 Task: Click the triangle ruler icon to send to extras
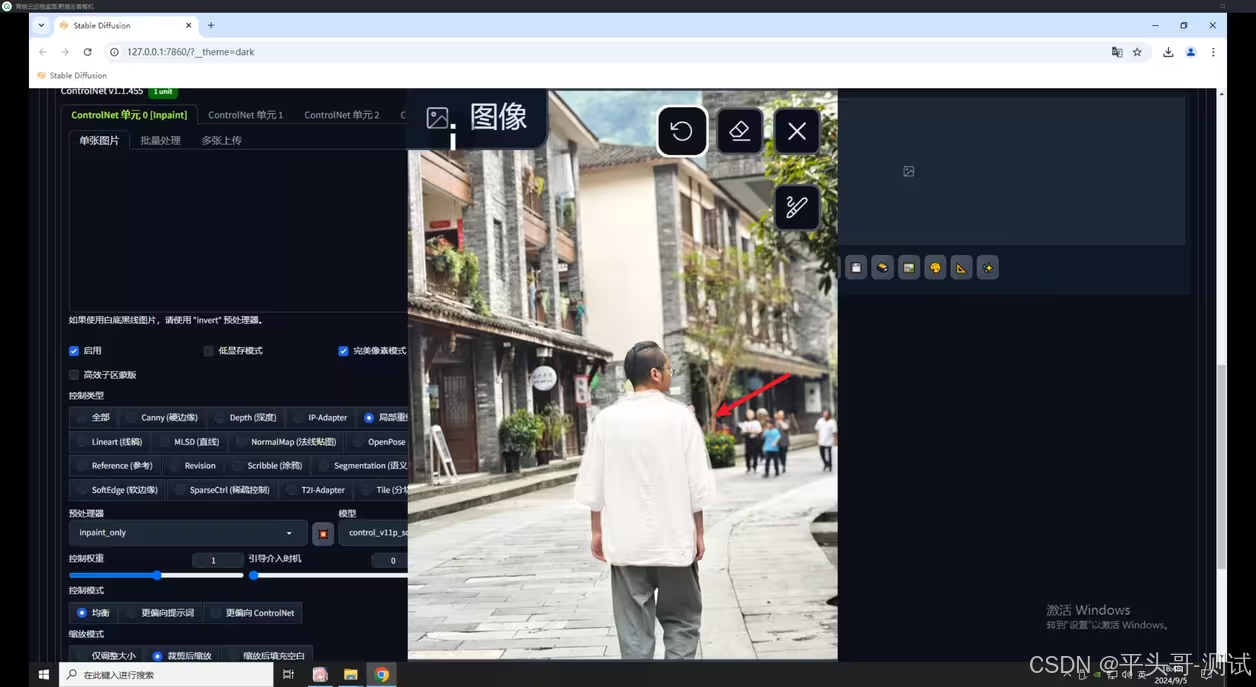[961, 268]
